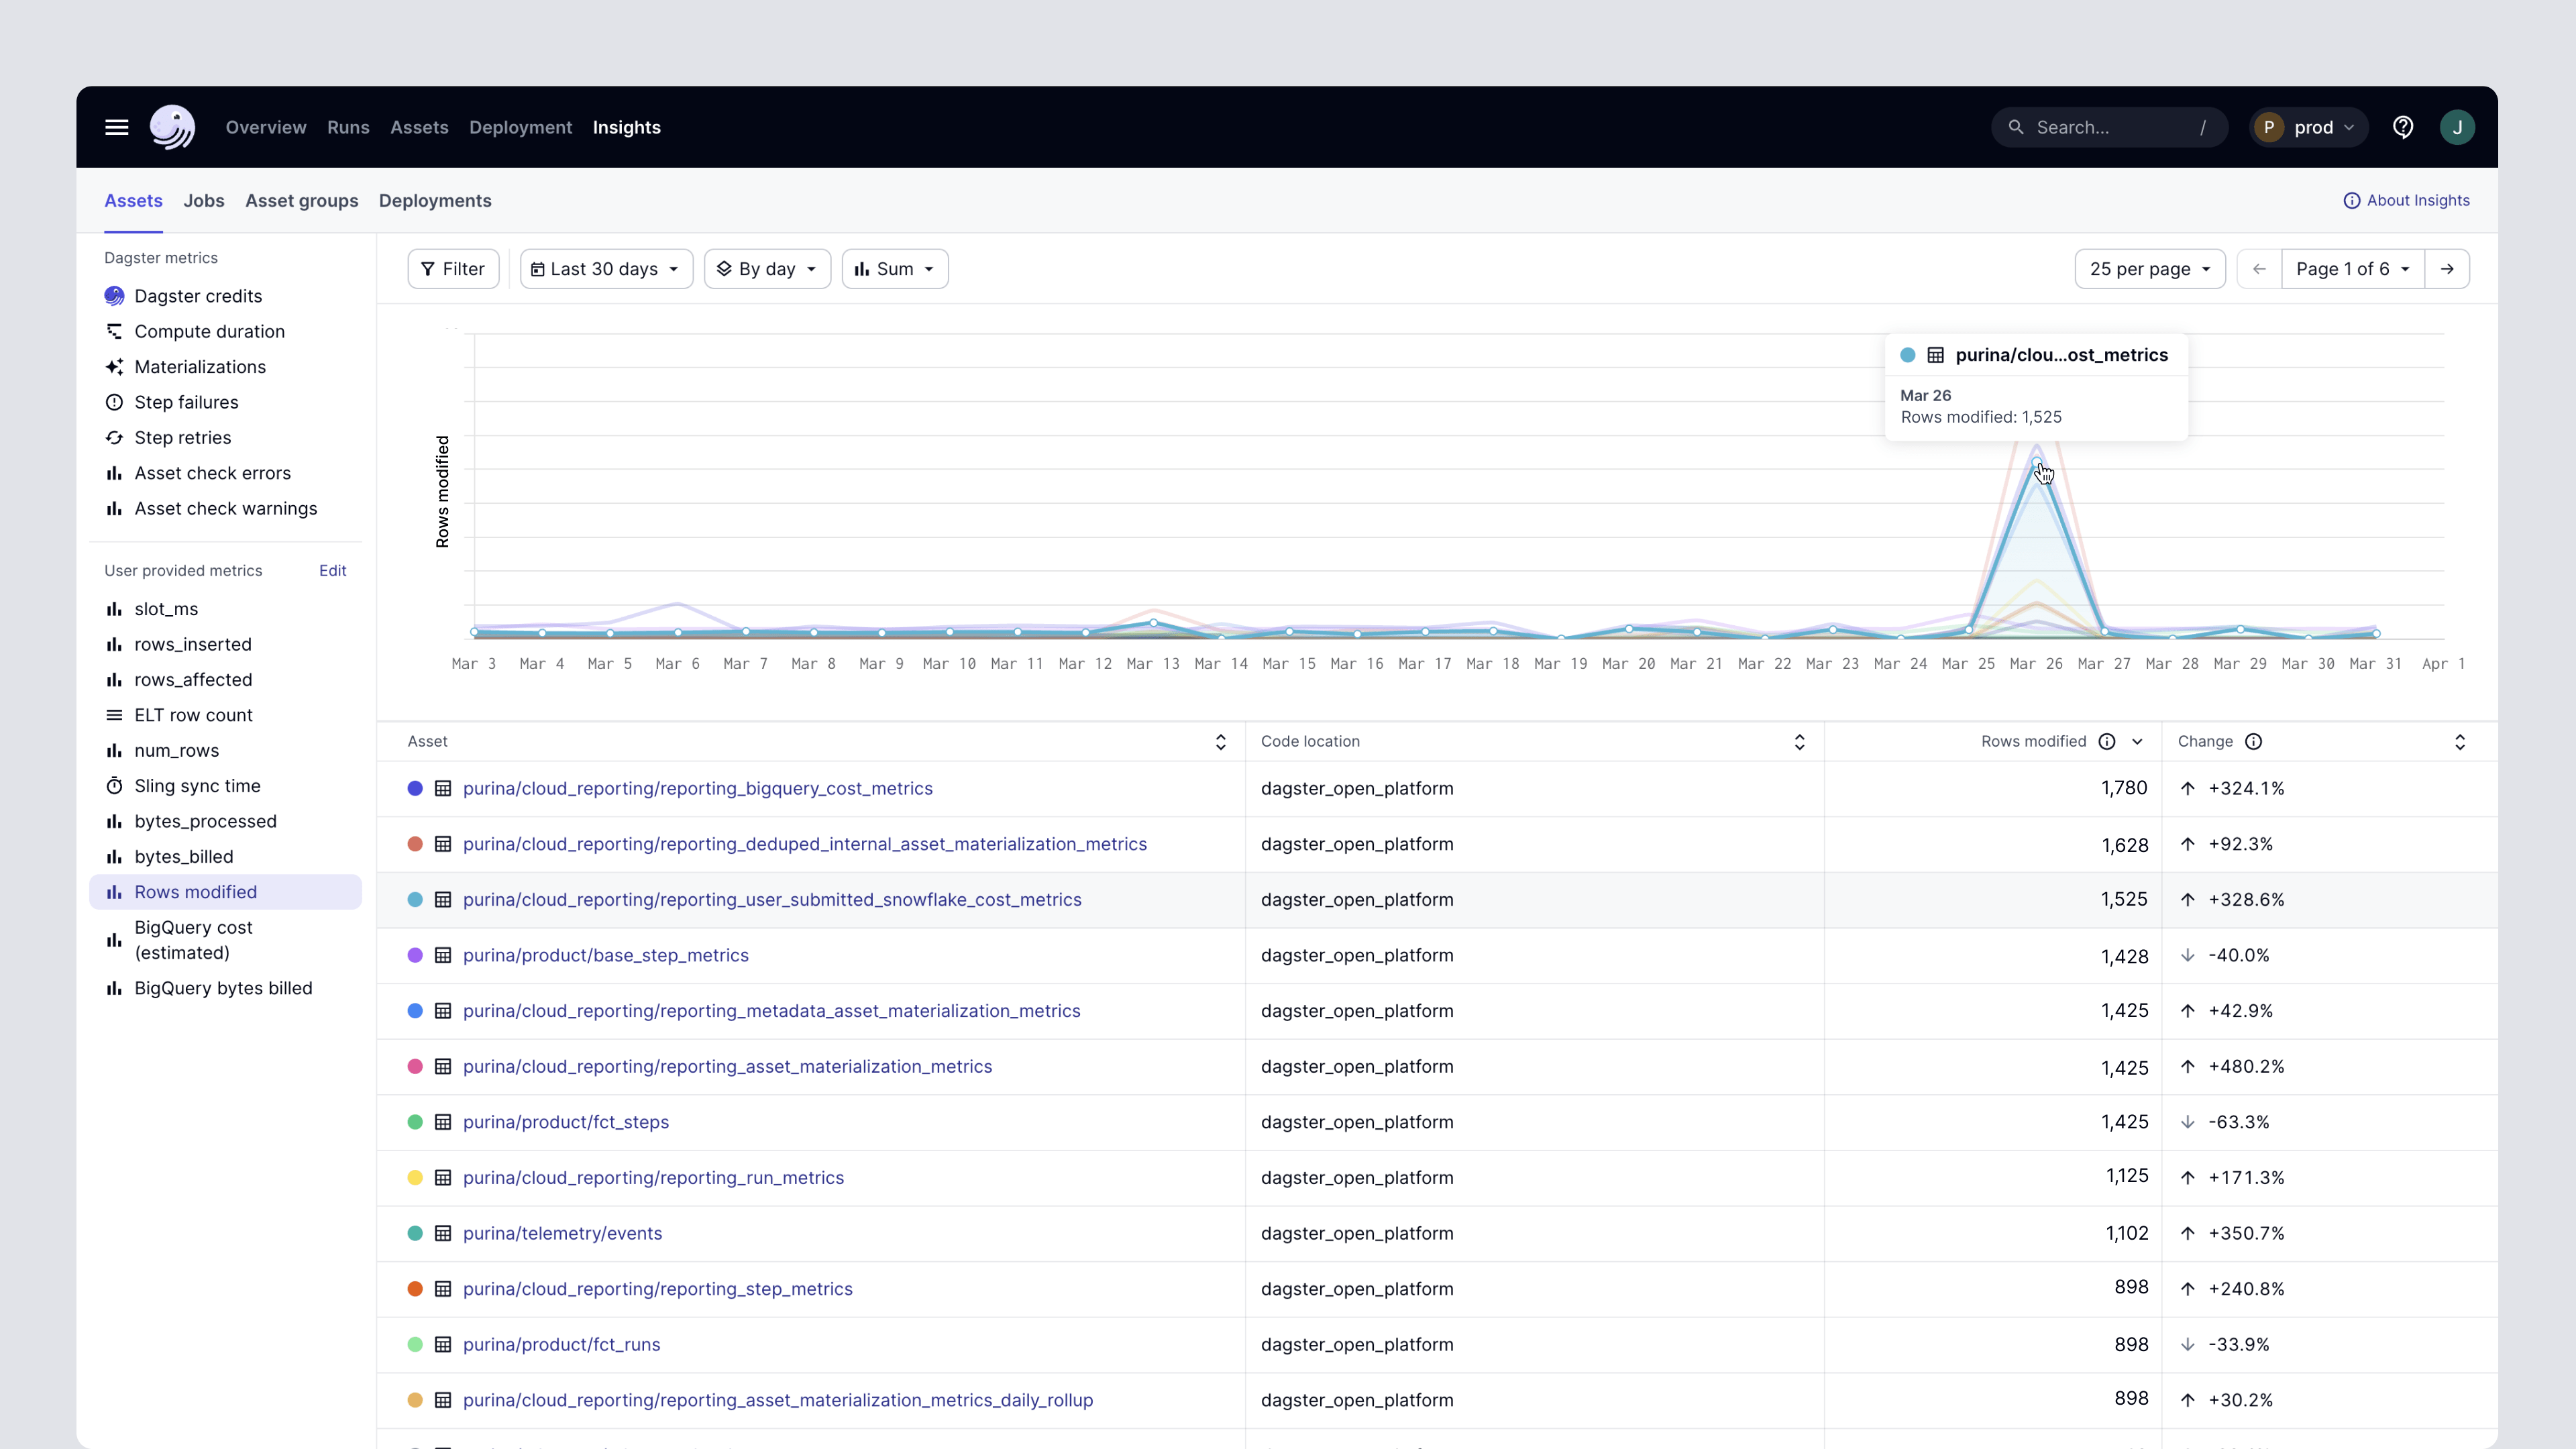The width and height of the screenshot is (2576, 1449).
Task: Open Assets in top navigation
Action: [x=419, y=127]
